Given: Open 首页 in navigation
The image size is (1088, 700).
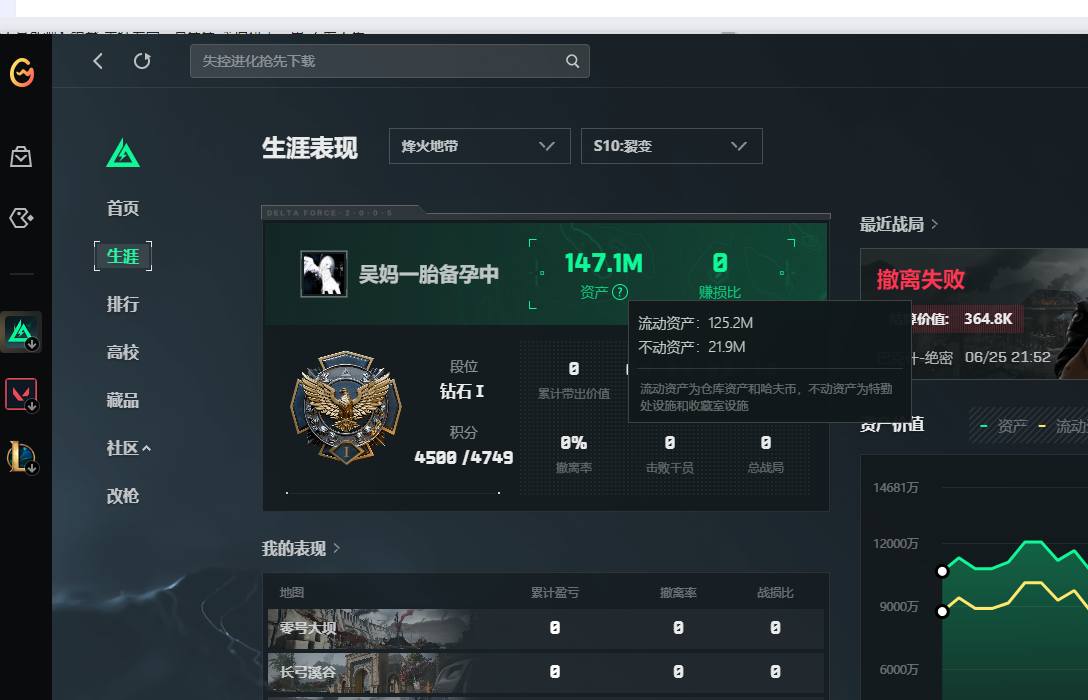Looking at the screenshot, I should (123, 208).
